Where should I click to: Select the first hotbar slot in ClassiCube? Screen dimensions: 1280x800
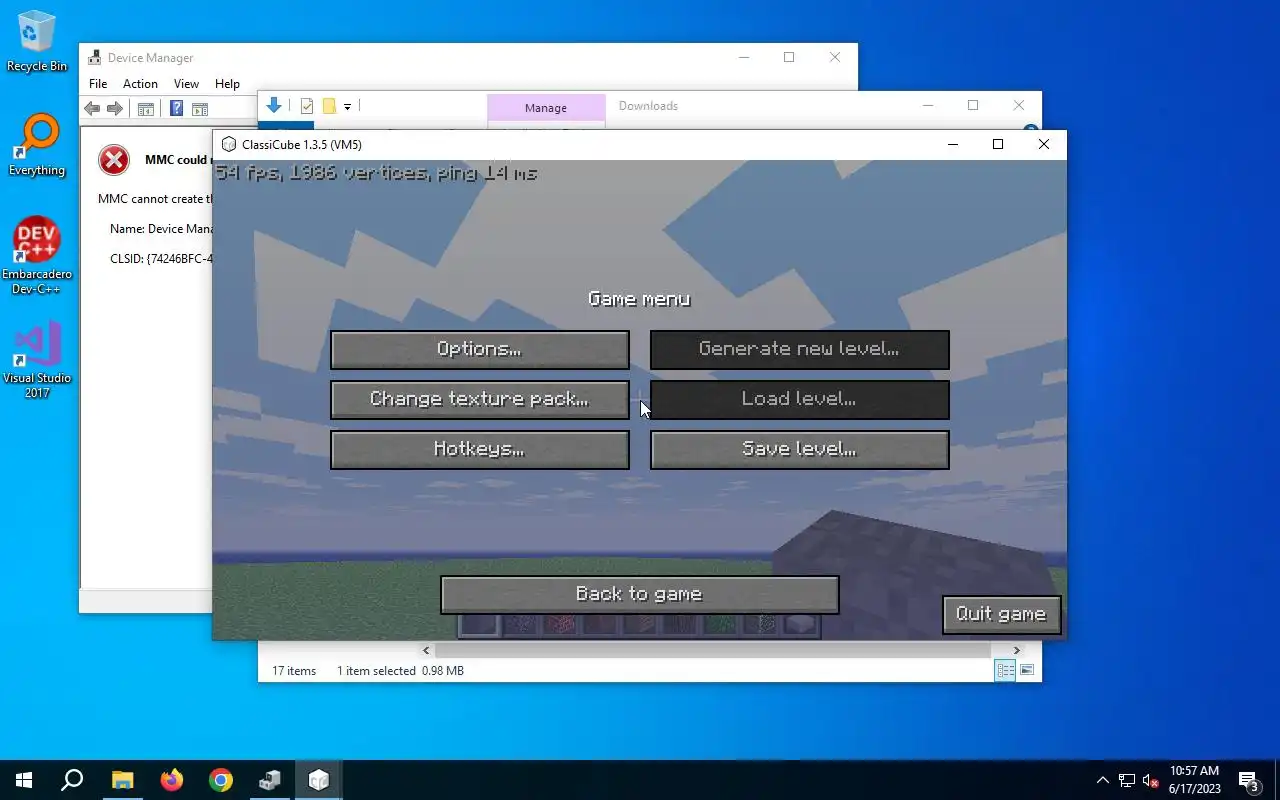pyautogui.click(x=479, y=625)
